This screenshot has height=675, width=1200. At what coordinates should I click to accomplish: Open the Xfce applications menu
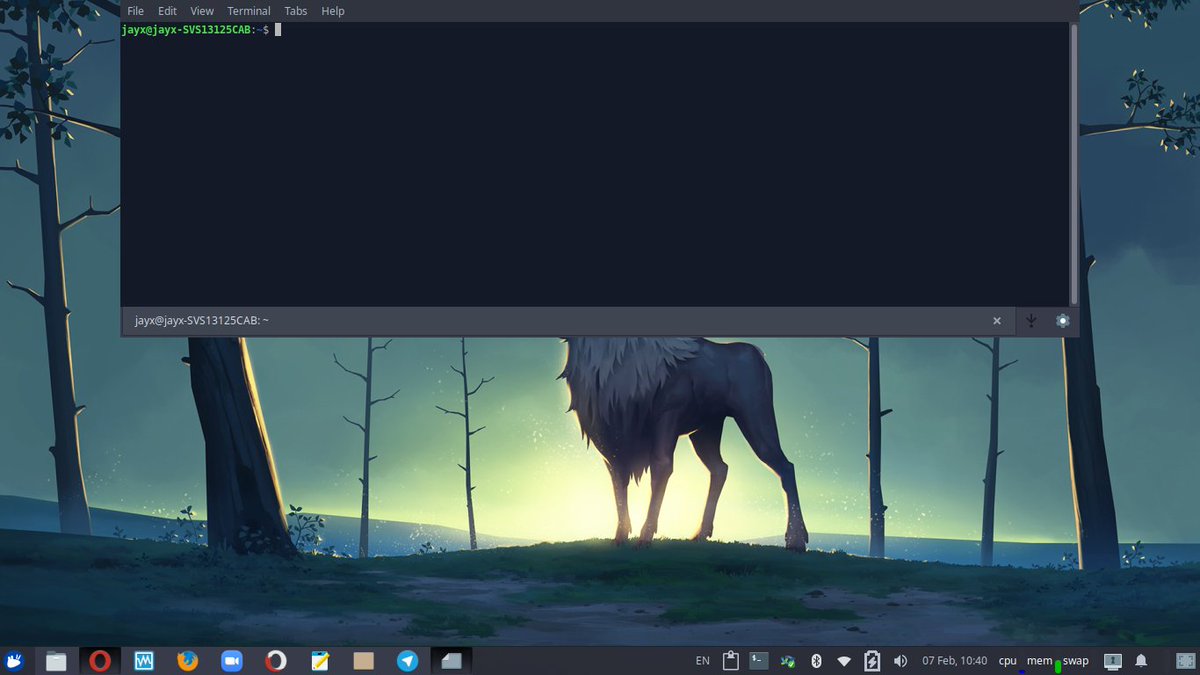15,661
